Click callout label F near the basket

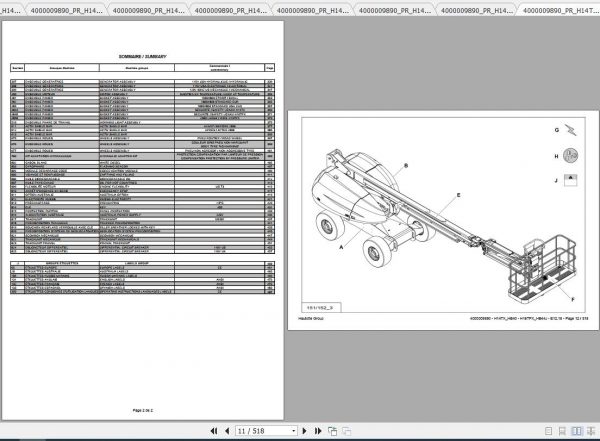coord(573,299)
